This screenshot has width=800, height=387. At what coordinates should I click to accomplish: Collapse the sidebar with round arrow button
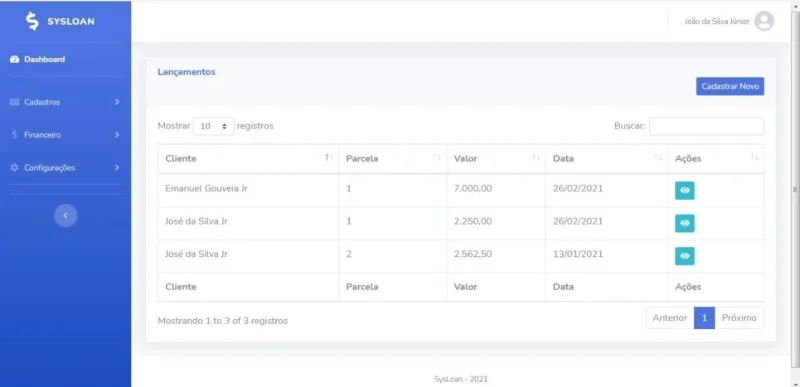pos(65,216)
